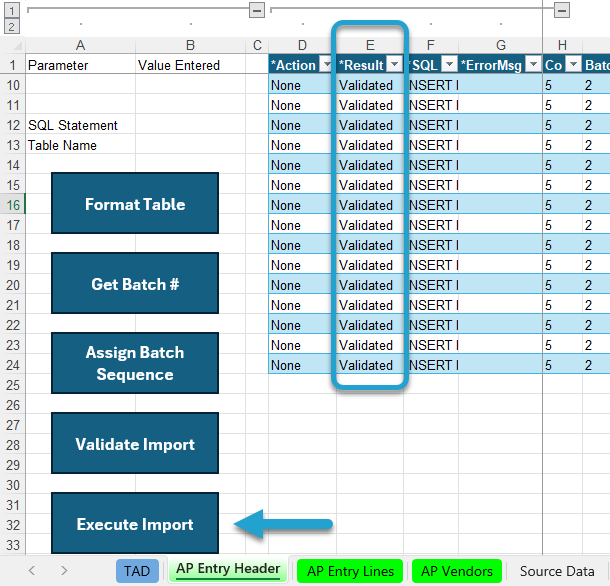This screenshot has width=610, height=586.
Task: Select row 16 header
Action: coord(13,205)
